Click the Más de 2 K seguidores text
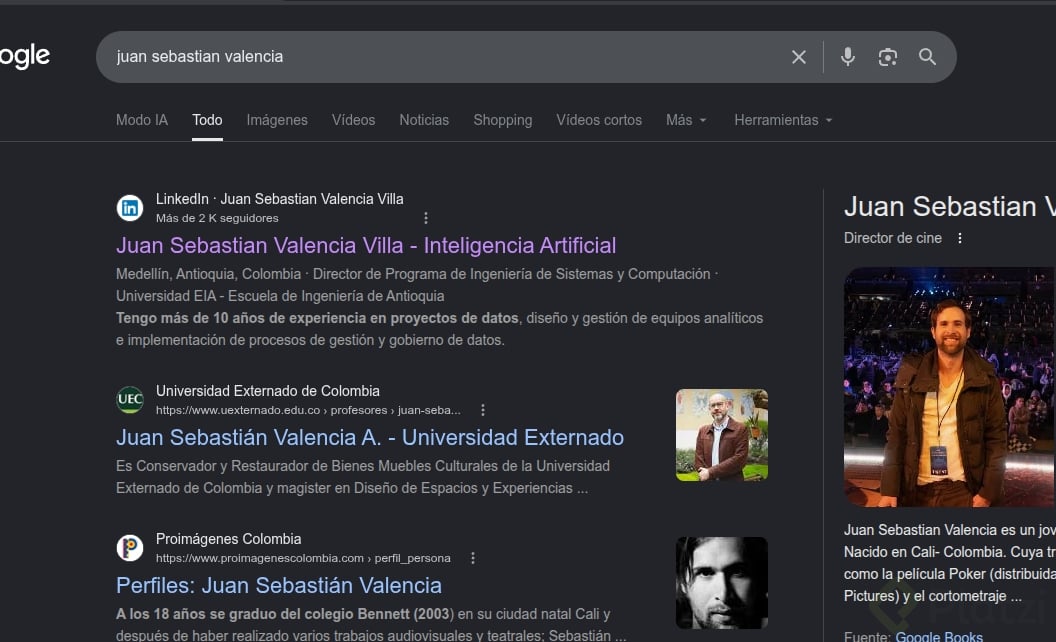 coord(217,218)
